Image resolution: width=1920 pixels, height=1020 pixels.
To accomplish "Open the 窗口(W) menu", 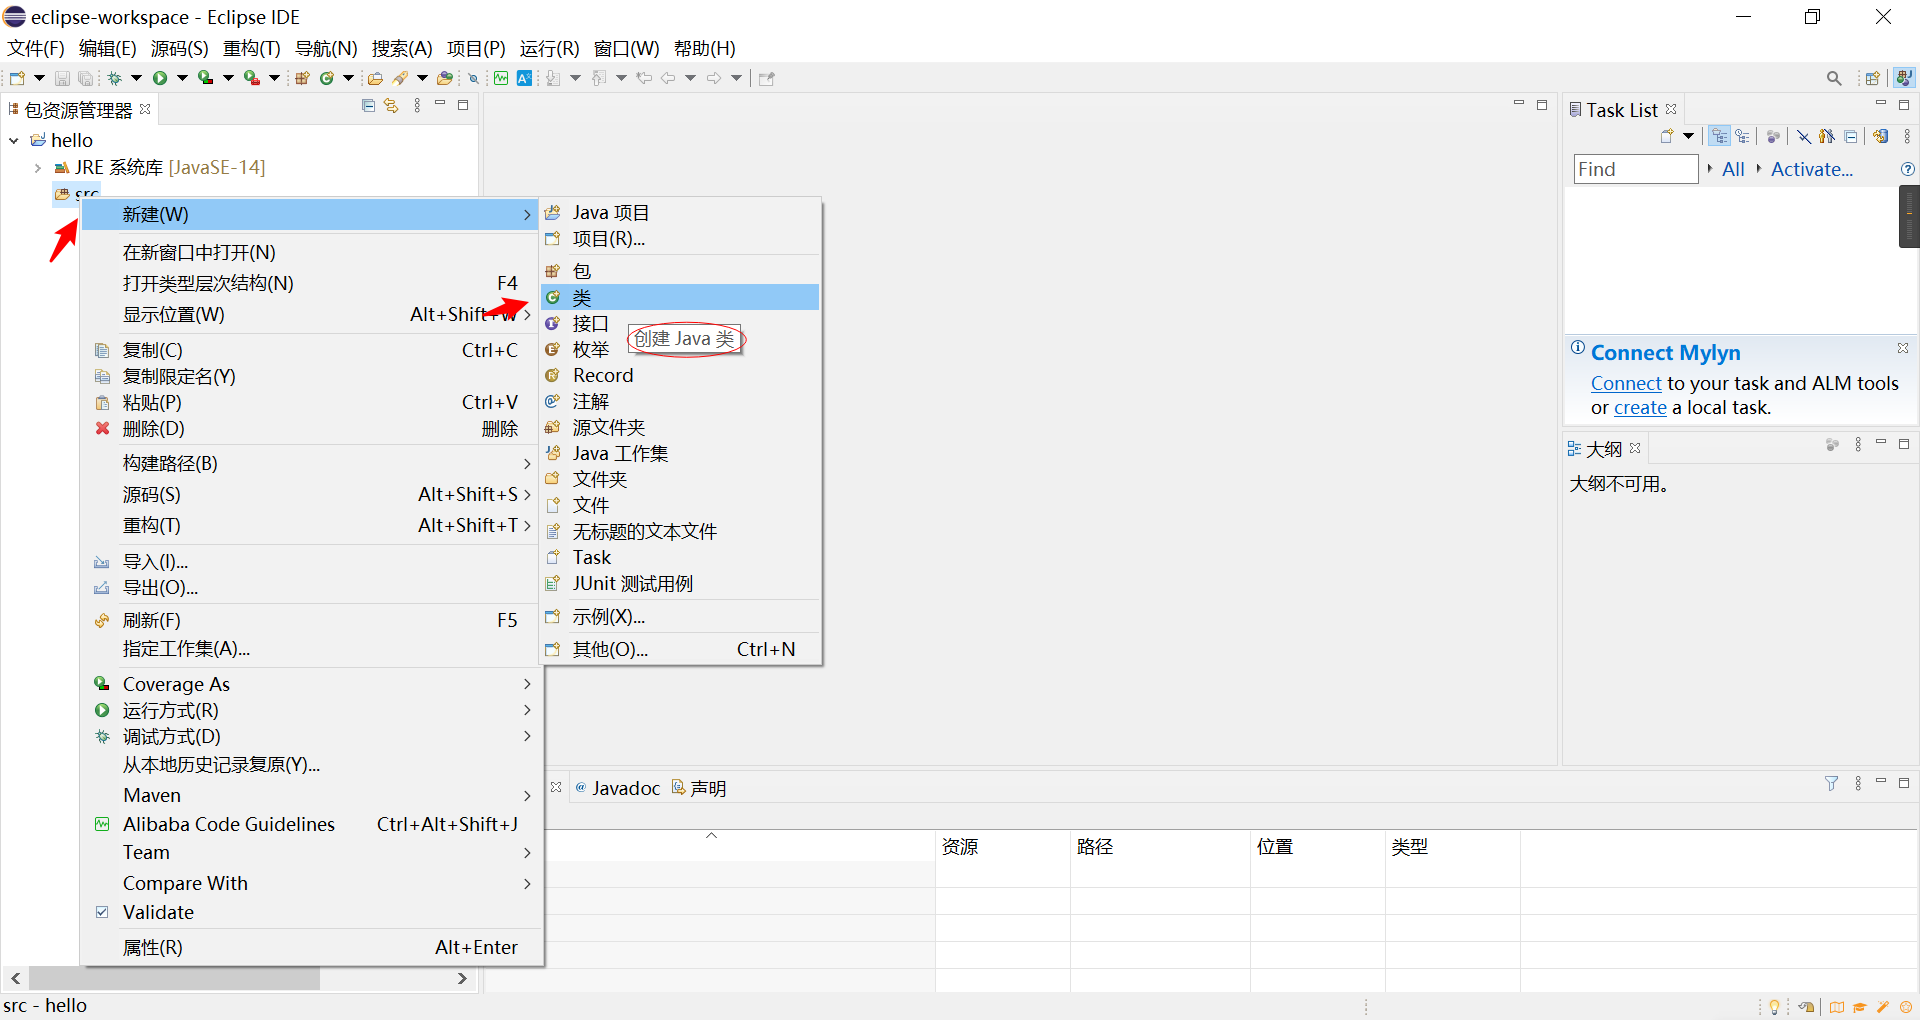I will 626,49.
